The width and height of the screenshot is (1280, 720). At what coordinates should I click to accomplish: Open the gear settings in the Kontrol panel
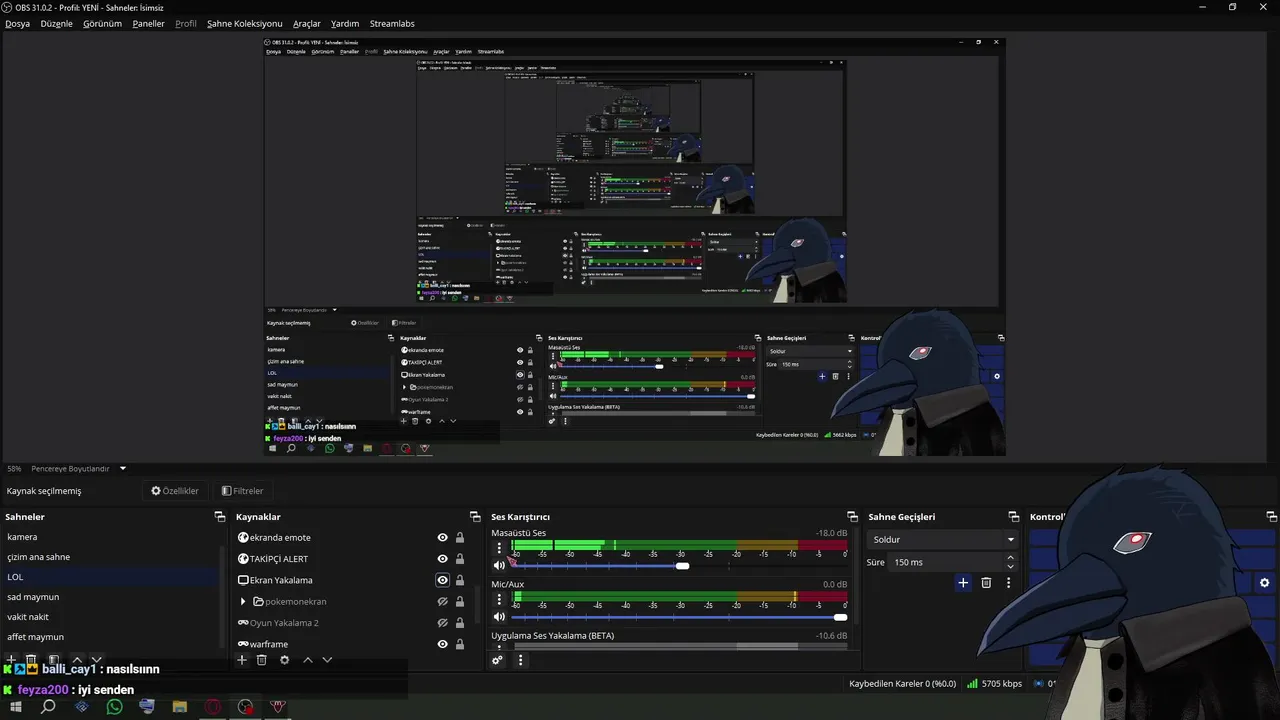point(1264,583)
